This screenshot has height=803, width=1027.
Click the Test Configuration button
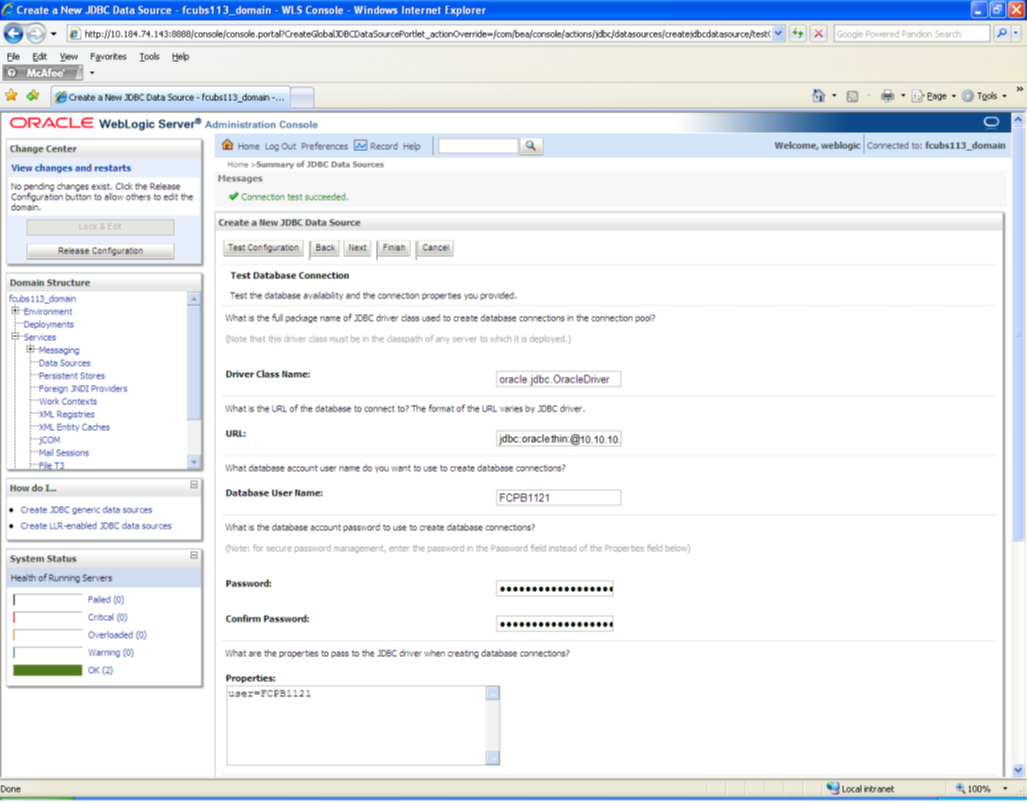pyautogui.click(x=263, y=248)
